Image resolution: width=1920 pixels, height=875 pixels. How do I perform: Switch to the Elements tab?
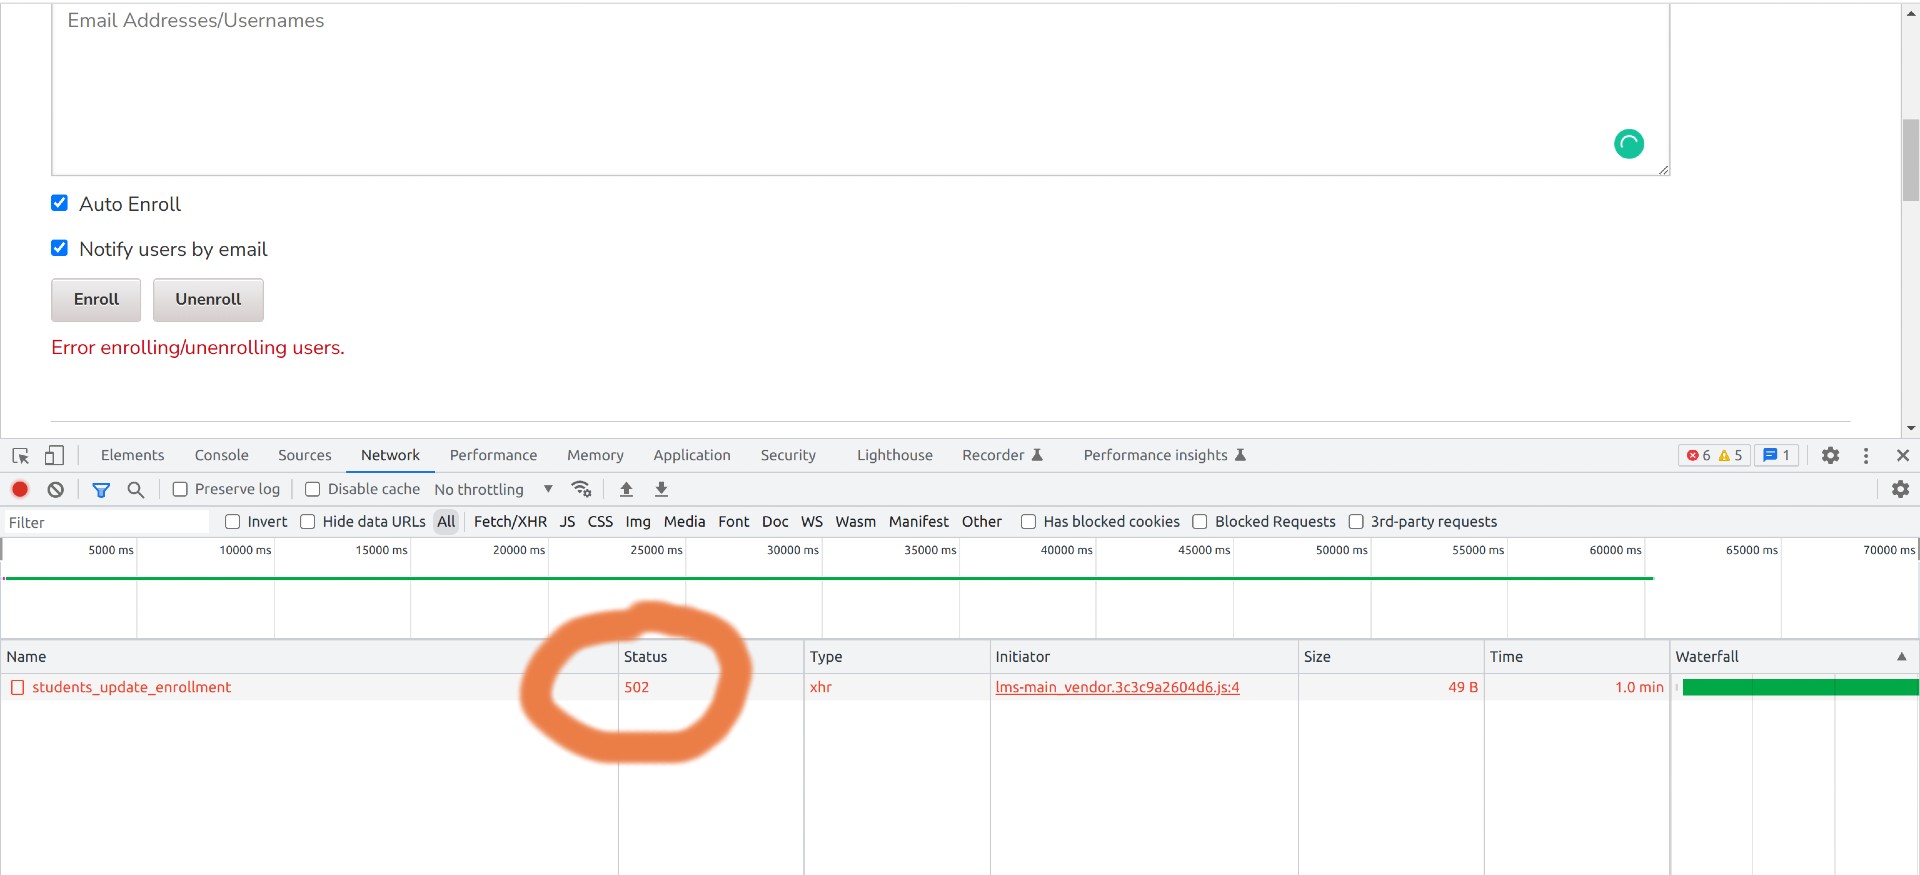pyautogui.click(x=132, y=455)
